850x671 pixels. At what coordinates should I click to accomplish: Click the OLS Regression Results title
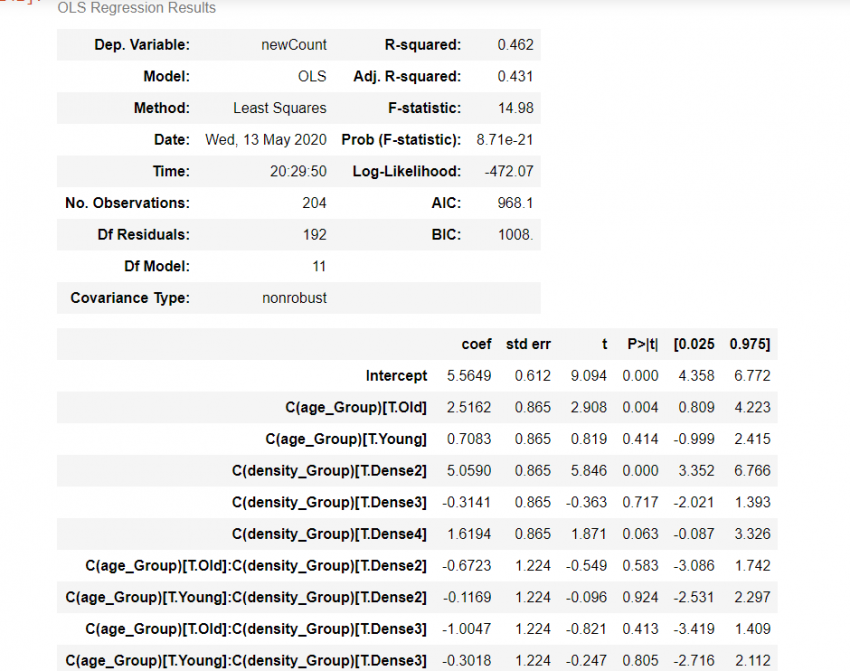(137, 8)
